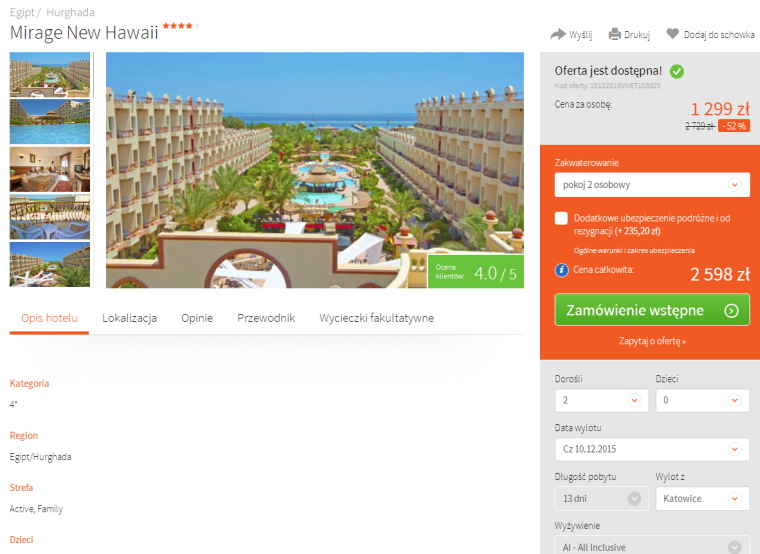The height and width of the screenshot is (554, 760).
Task: Click the star rating next to hotel name
Action: pyautogui.click(x=181, y=26)
